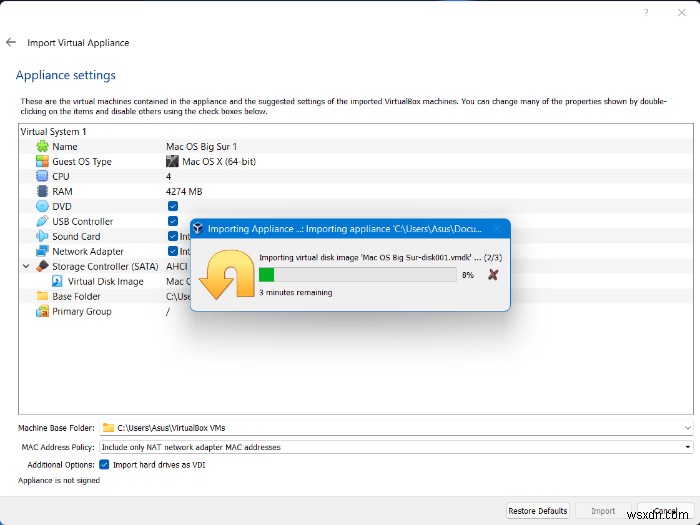Click the Virtual Disk Image icon
Viewport: 700px width, 525px height.
pyautogui.click(x=57, y=281)
